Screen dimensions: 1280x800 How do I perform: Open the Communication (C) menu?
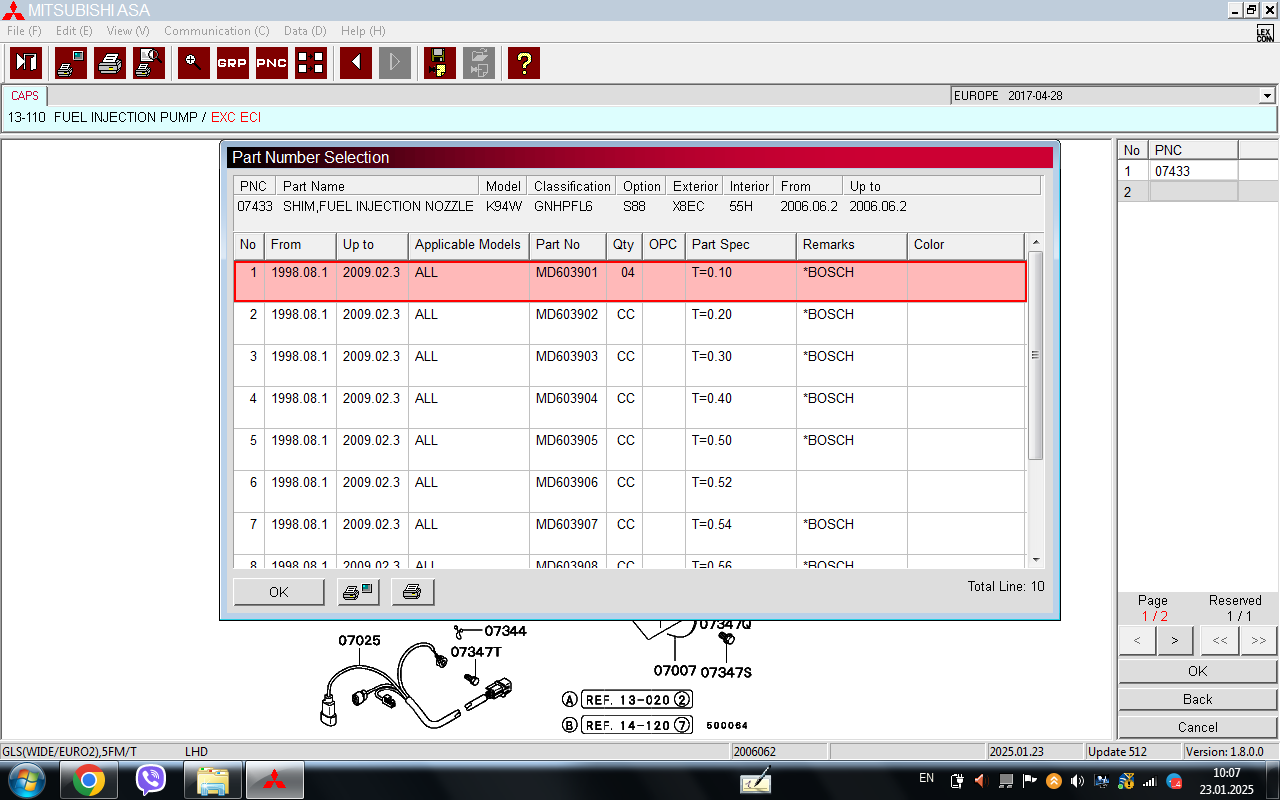click(x=216, y=31)
